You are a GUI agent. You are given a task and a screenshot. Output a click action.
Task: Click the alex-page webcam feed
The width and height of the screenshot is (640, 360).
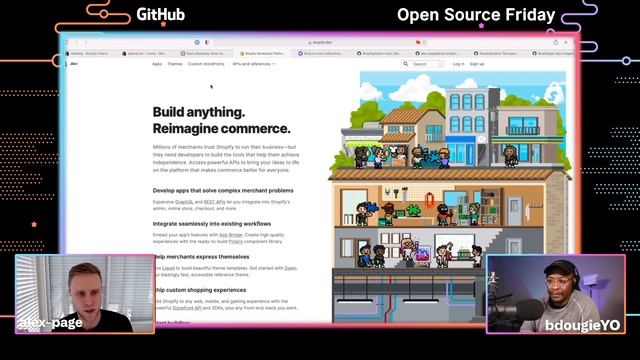tap(85, 294)
